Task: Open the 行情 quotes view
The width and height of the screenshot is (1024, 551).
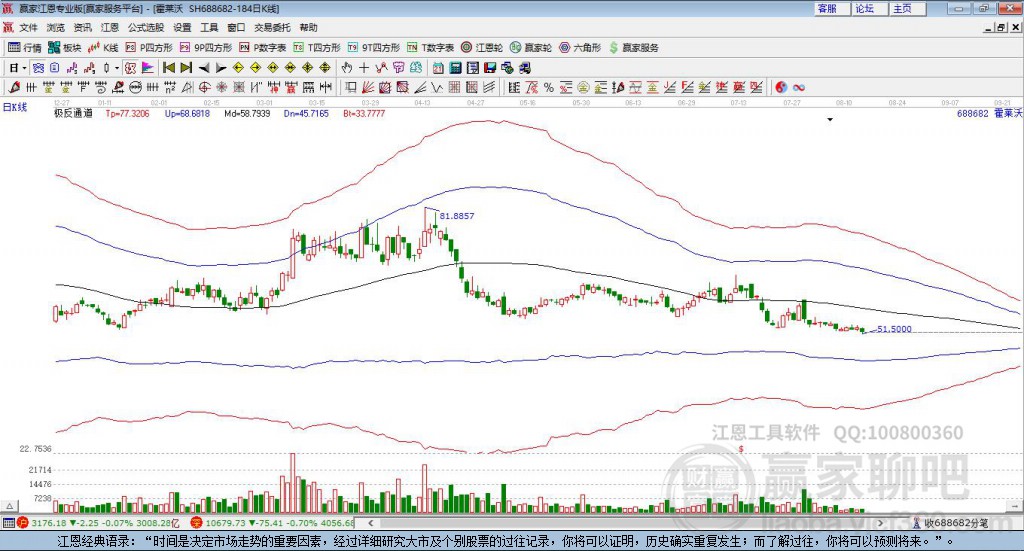Action: [x=24, y=48]
